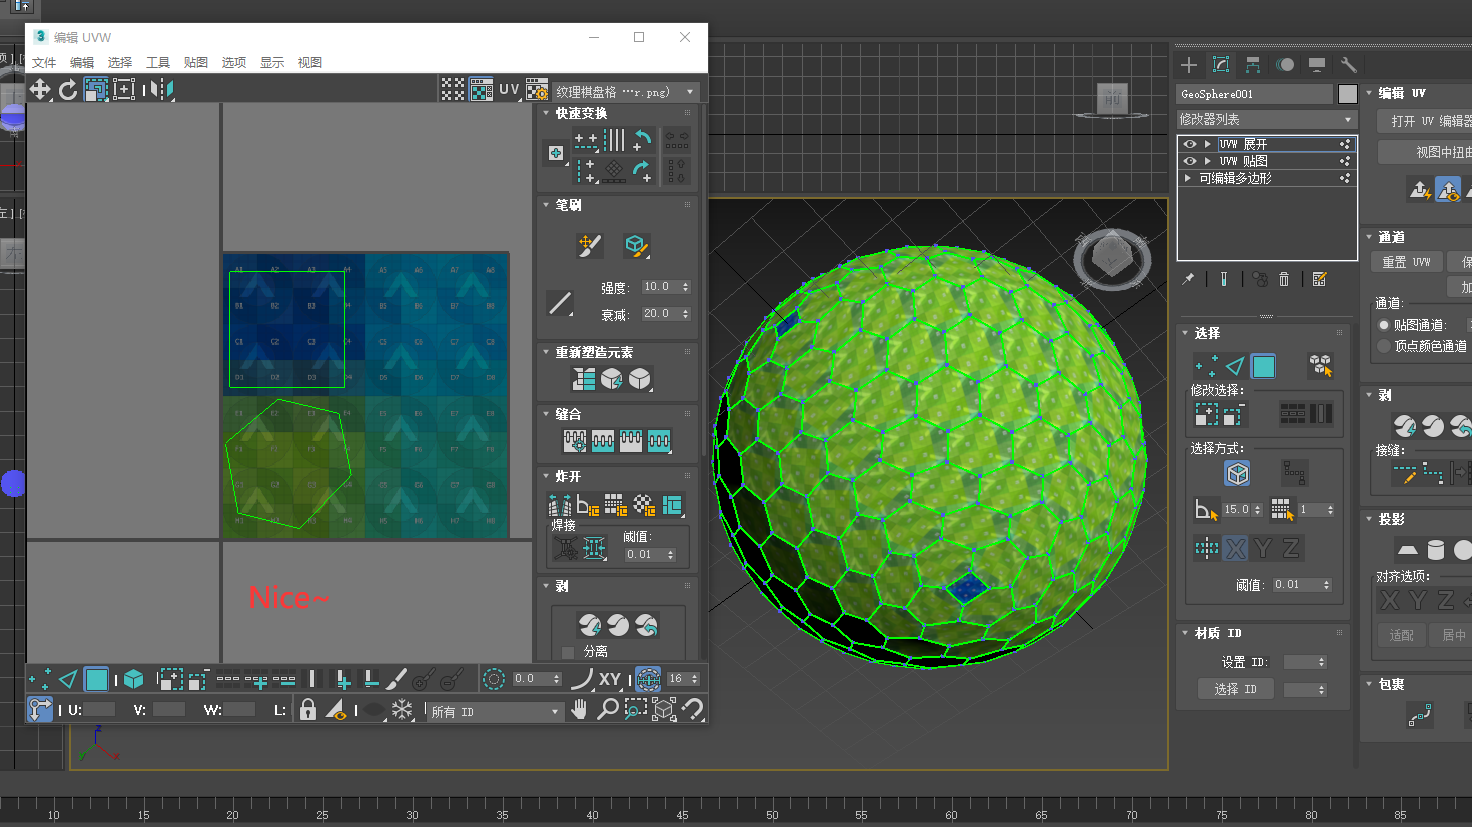This screenshot has height=827, width=1472.
Task: Click rotate 90 degrees clockwise icon
Action: tap(642, 171)
